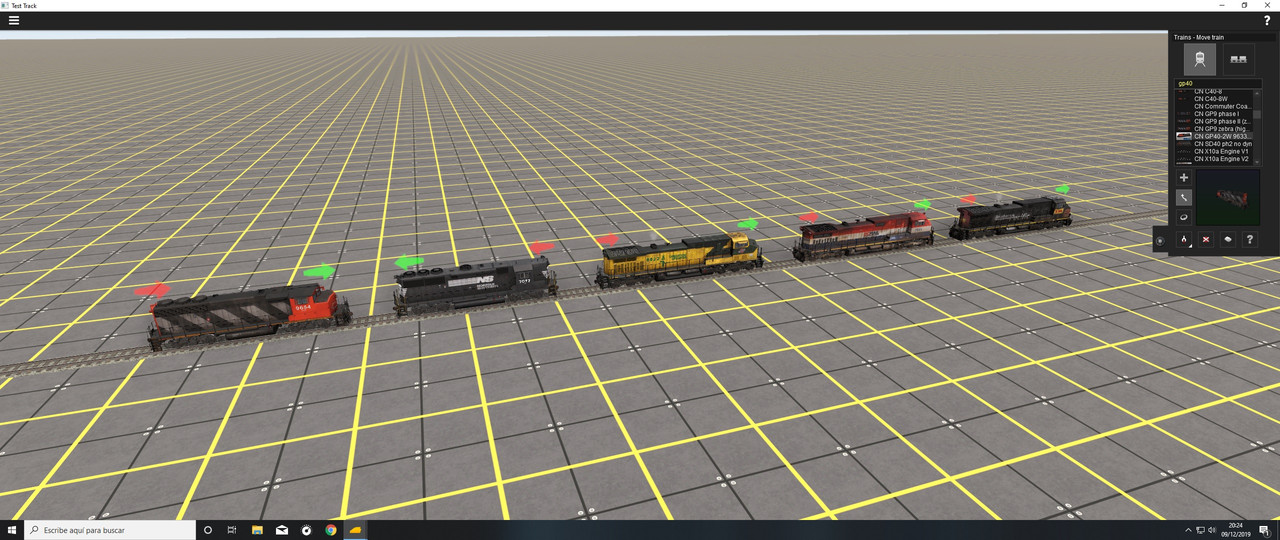Viewport: 1280px width, 540px height.
Task: Open the Windows Start menu
Action: coord(13,530)
